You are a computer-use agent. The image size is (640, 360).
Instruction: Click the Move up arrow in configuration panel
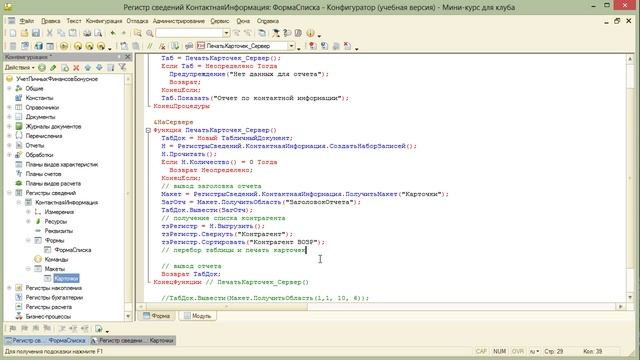coord(87,67)
